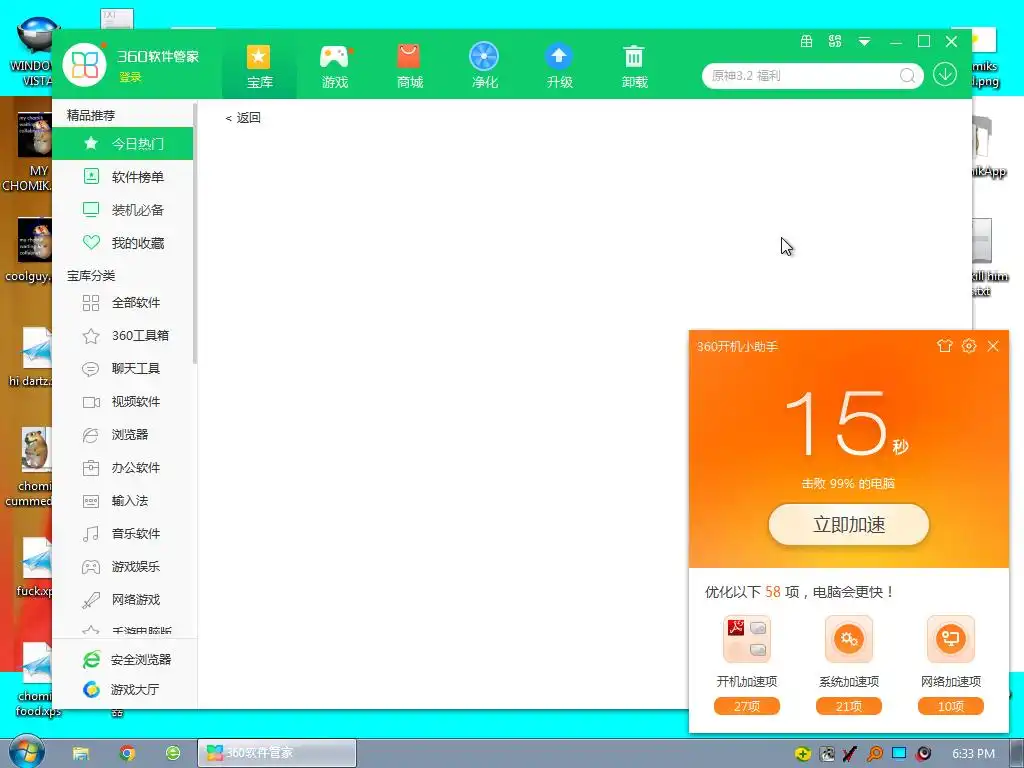Click the yellow-green 360 tray icon
Viewport: 1024px width, 768px height.
803,754
